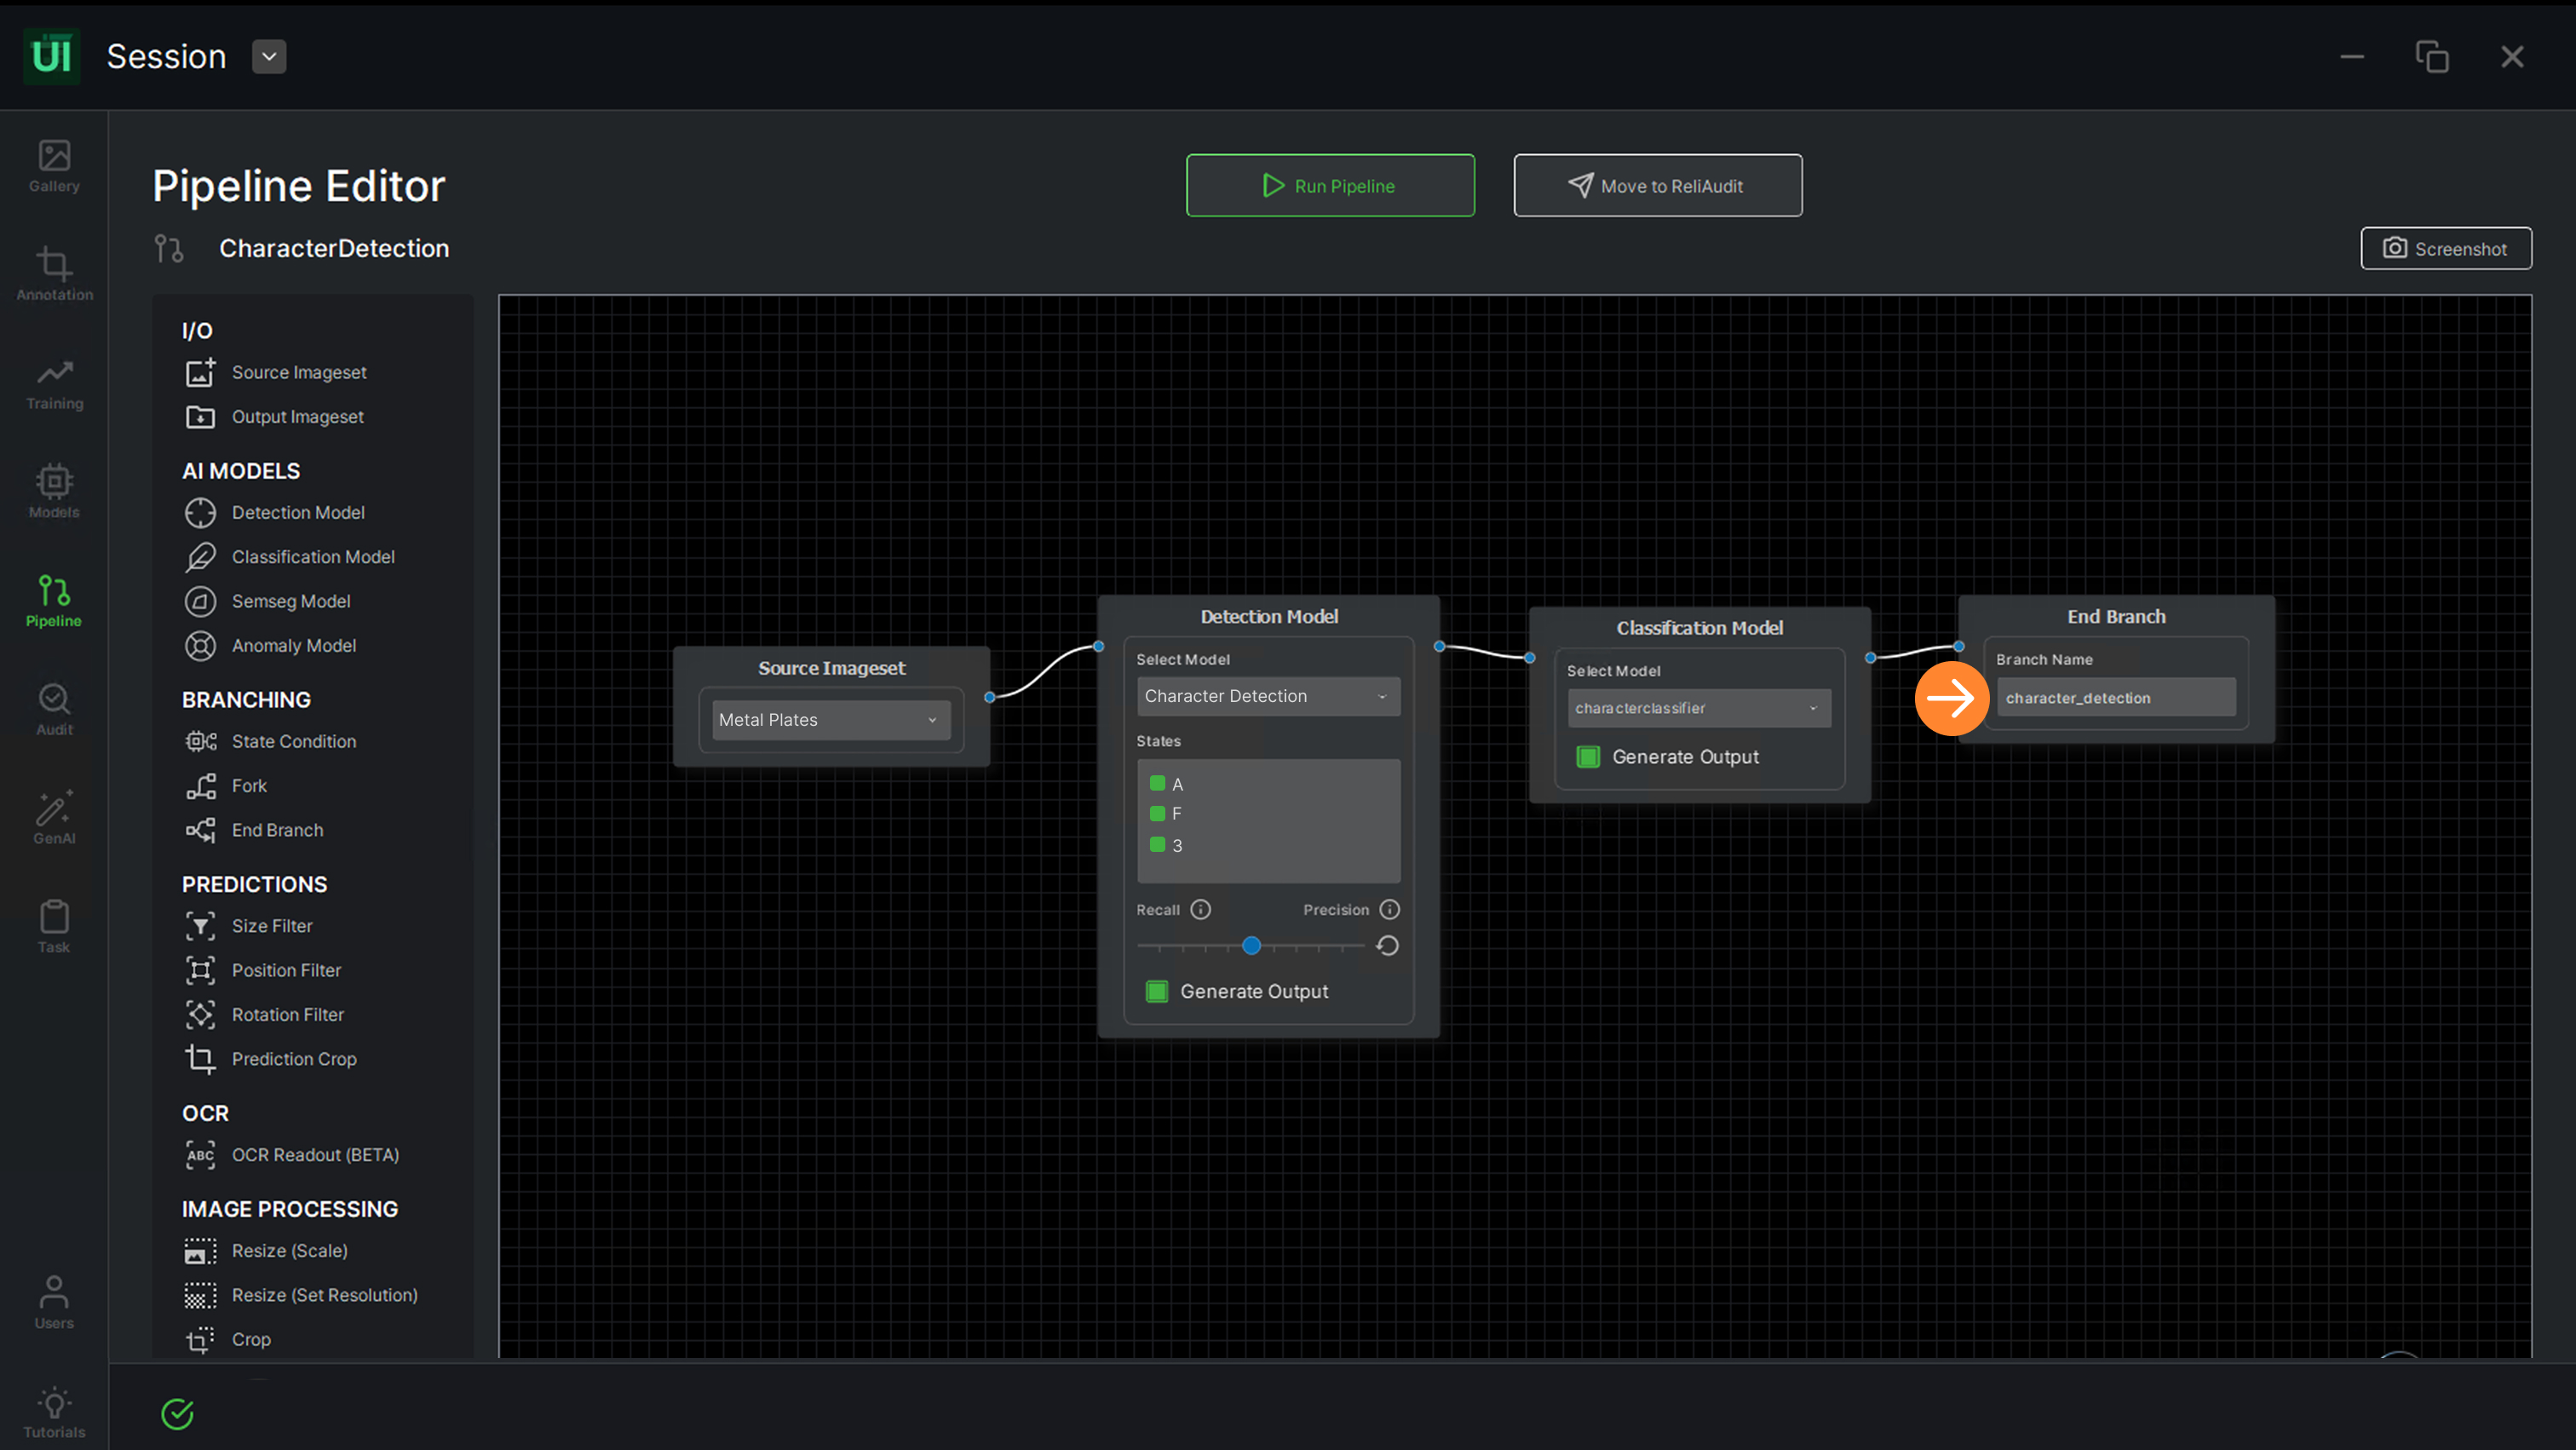Open the Metal Plates imageset dropdown

click(x=831, y=720)
